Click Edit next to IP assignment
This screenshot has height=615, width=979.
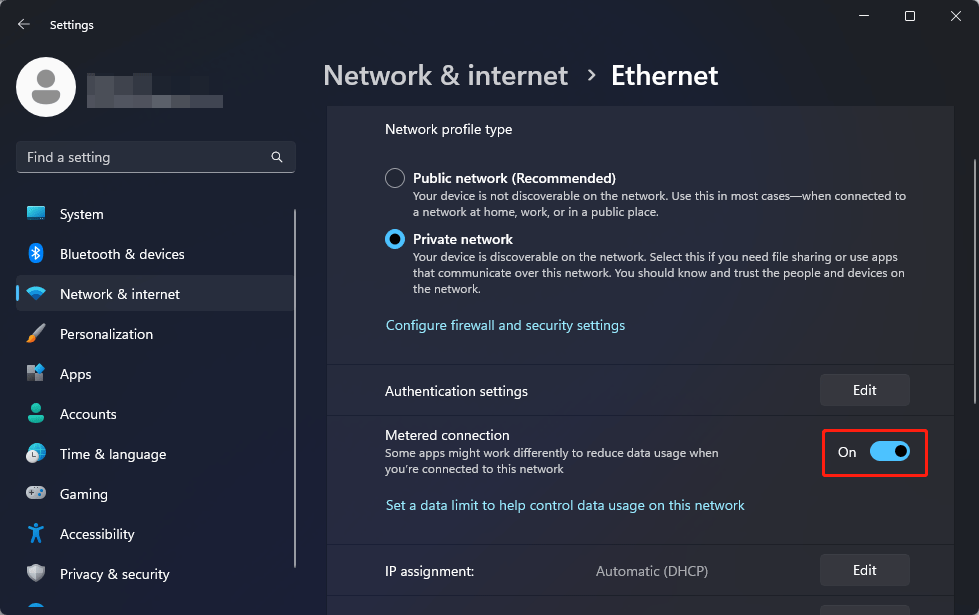pos(864,570)
